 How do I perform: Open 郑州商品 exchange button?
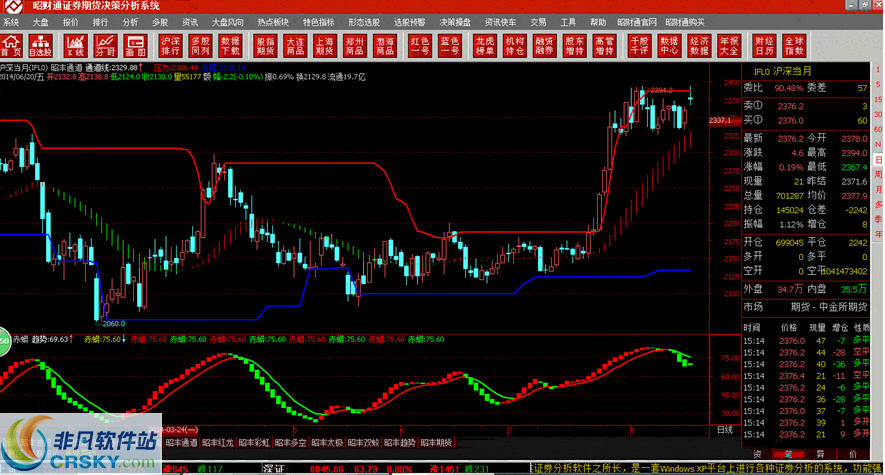click(354, 46)
